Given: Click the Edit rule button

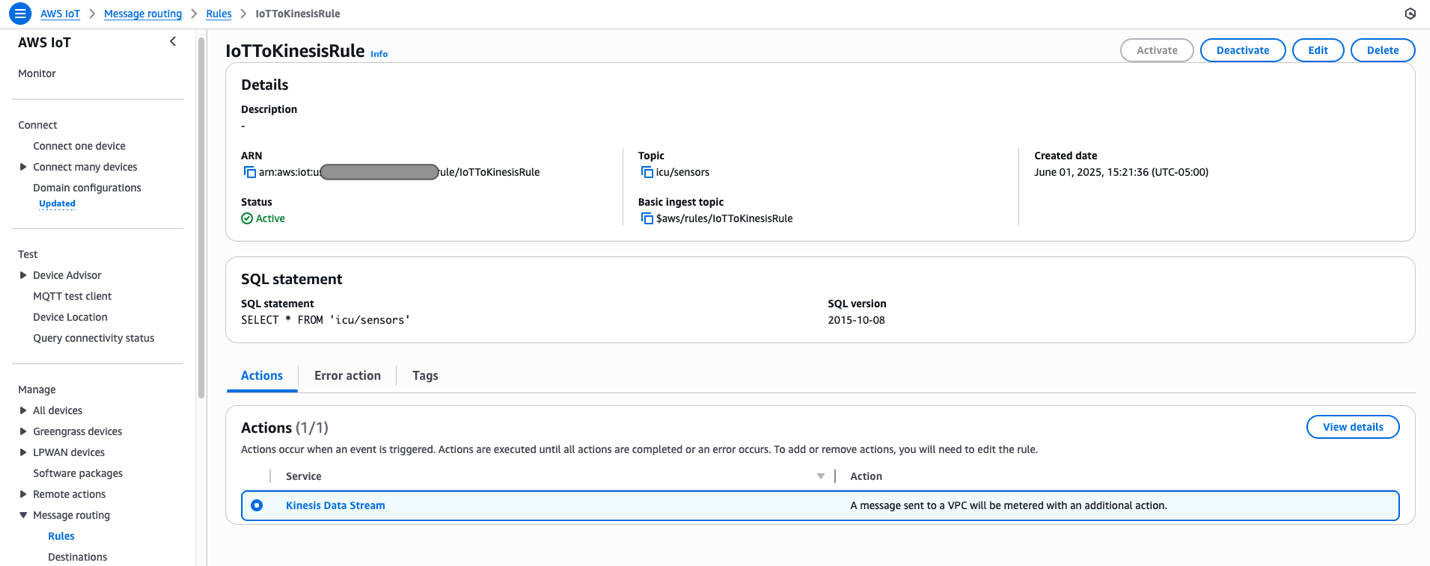Looking at the screenshot, I should (x=1318, y=50).
